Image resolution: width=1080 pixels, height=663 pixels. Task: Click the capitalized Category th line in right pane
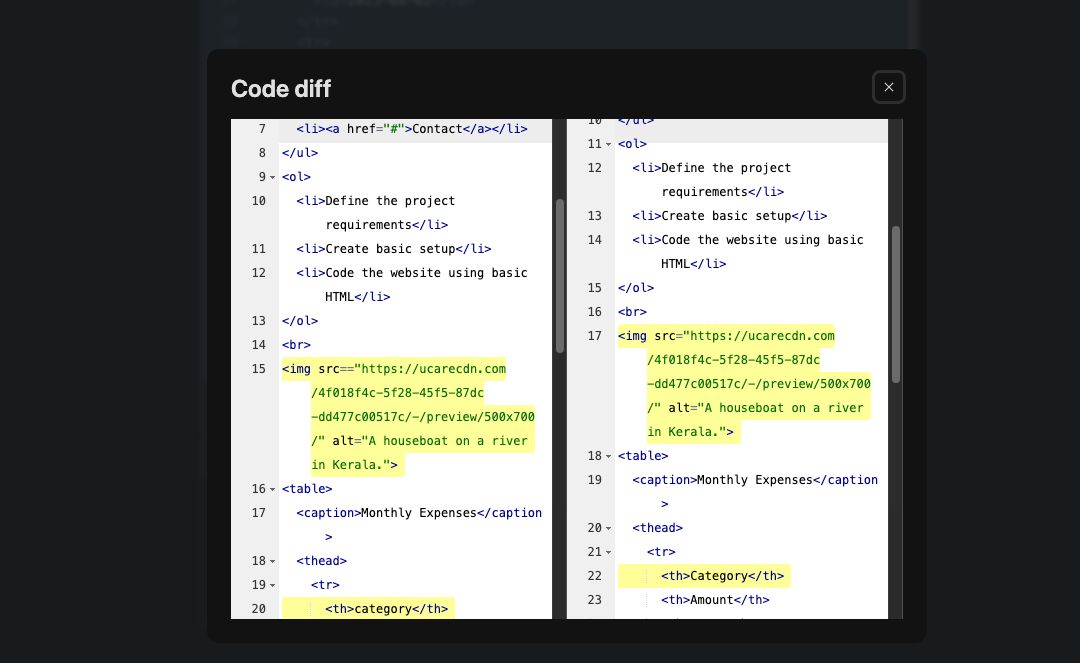coord(723,576)
